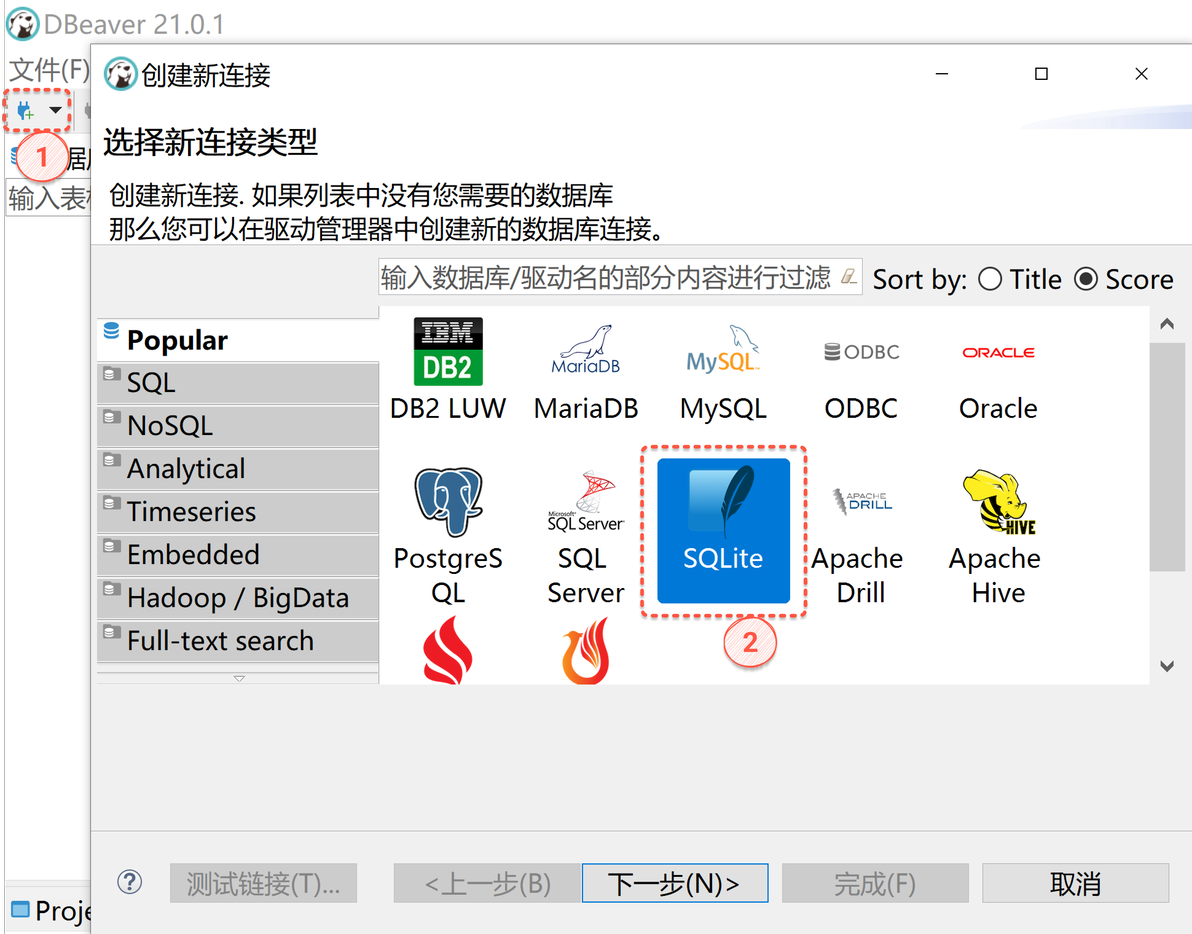Switch to the NoSQL category
The image size is (1192, 934).
238,426
